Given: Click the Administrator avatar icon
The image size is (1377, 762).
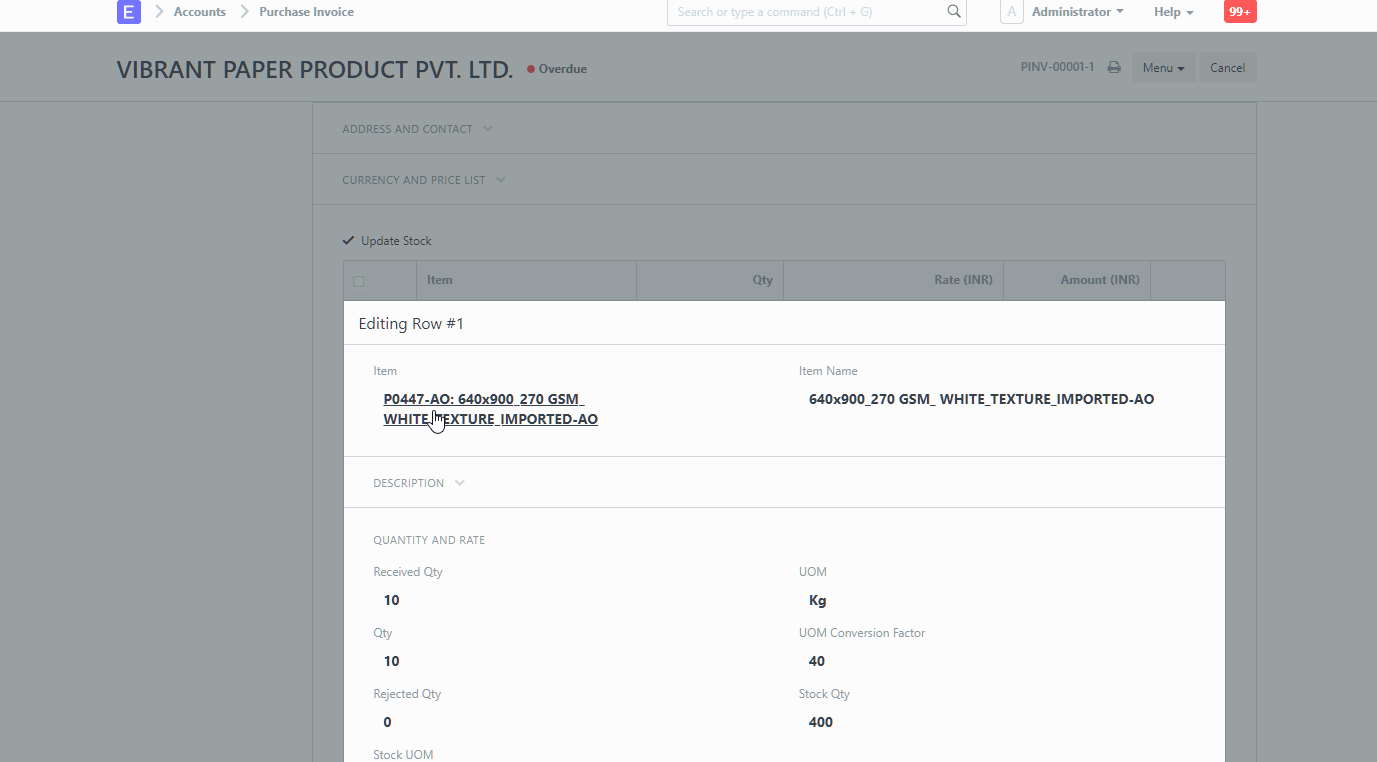Looking at the screenshot, I should point(1011,11).
